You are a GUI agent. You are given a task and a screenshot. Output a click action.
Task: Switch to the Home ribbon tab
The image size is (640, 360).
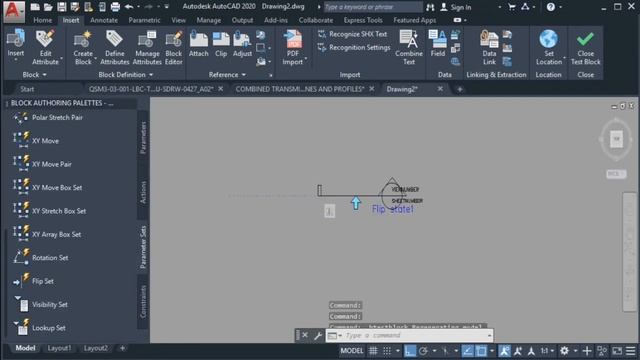[42, 20]
